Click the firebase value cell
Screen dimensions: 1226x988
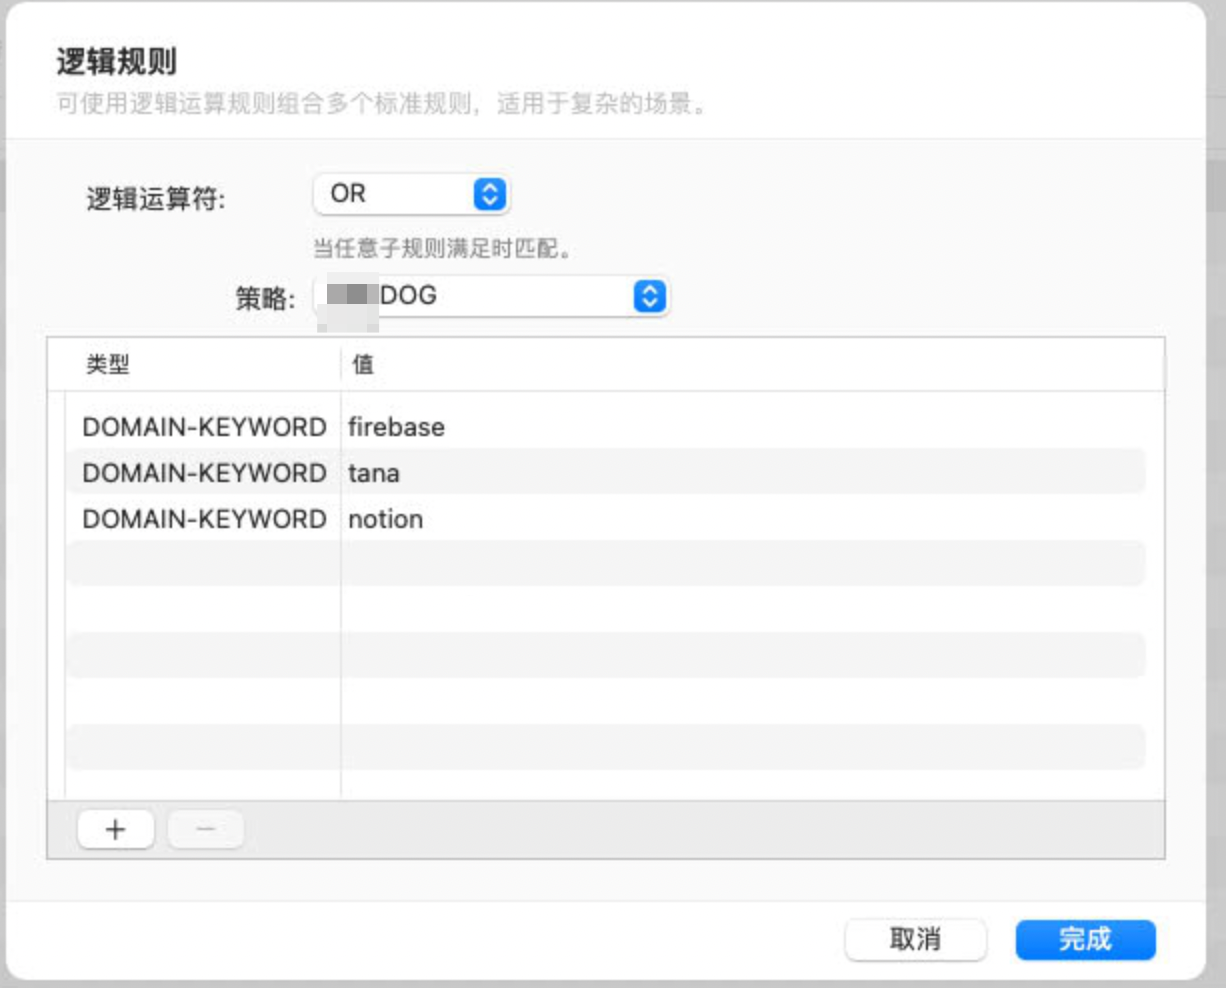coord(396,427)
